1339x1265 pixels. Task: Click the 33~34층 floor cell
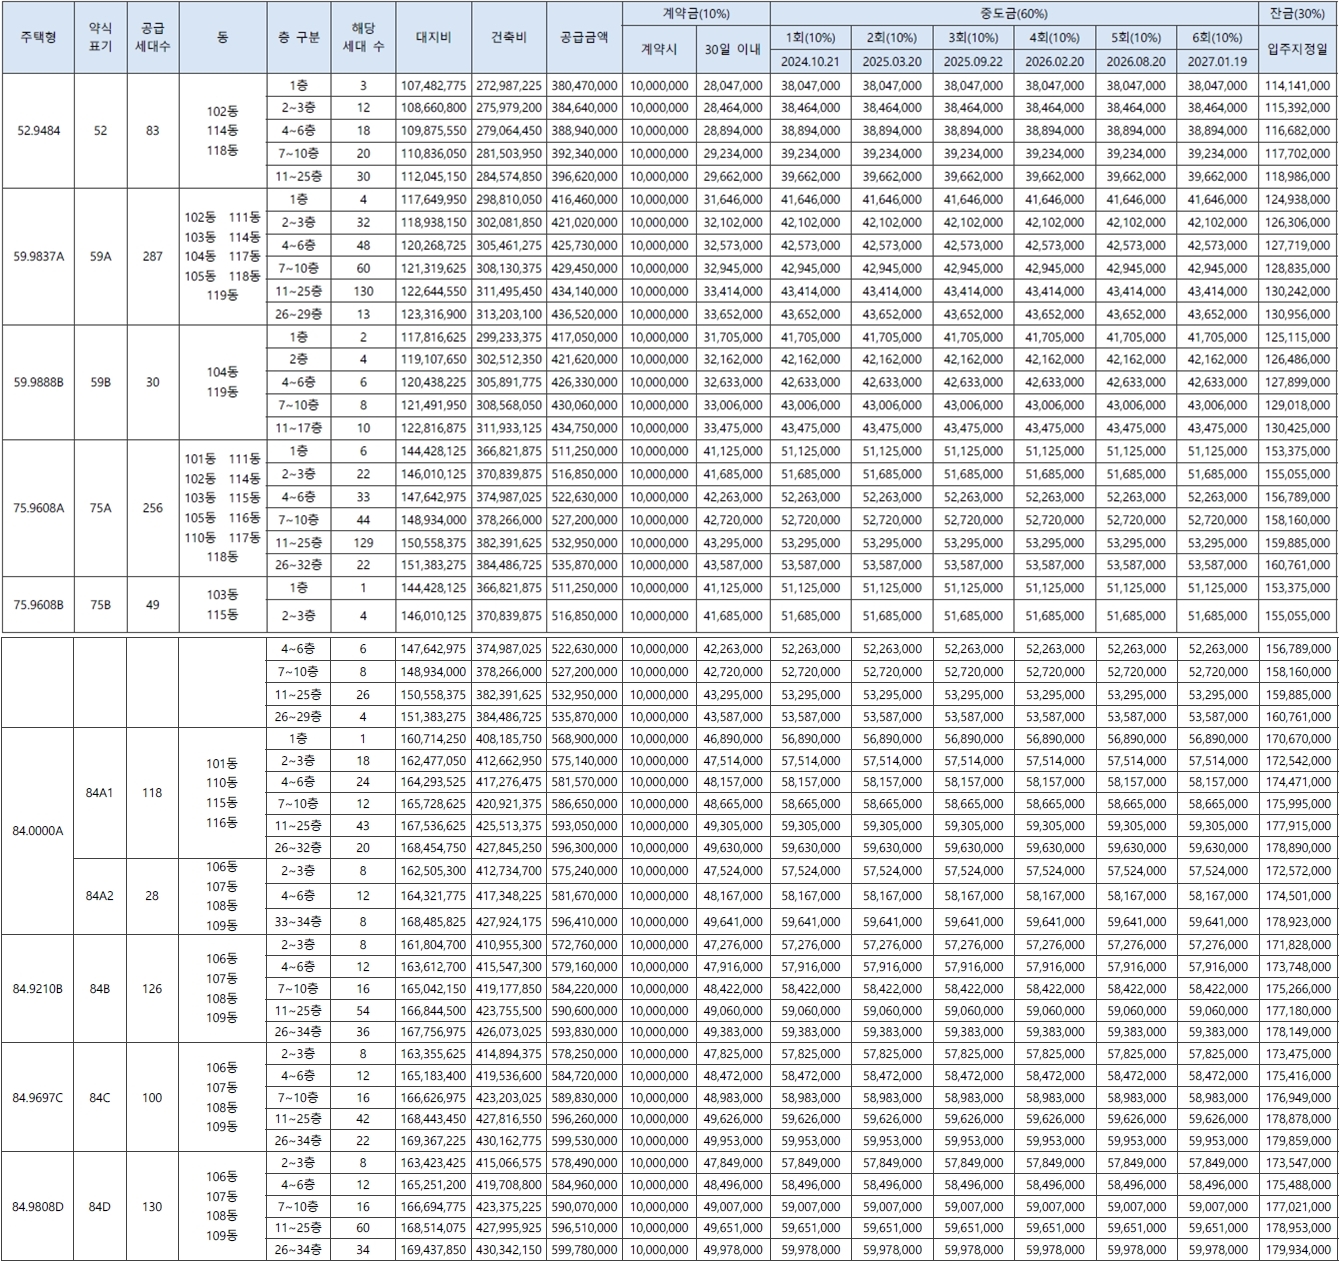pos(298,921)
